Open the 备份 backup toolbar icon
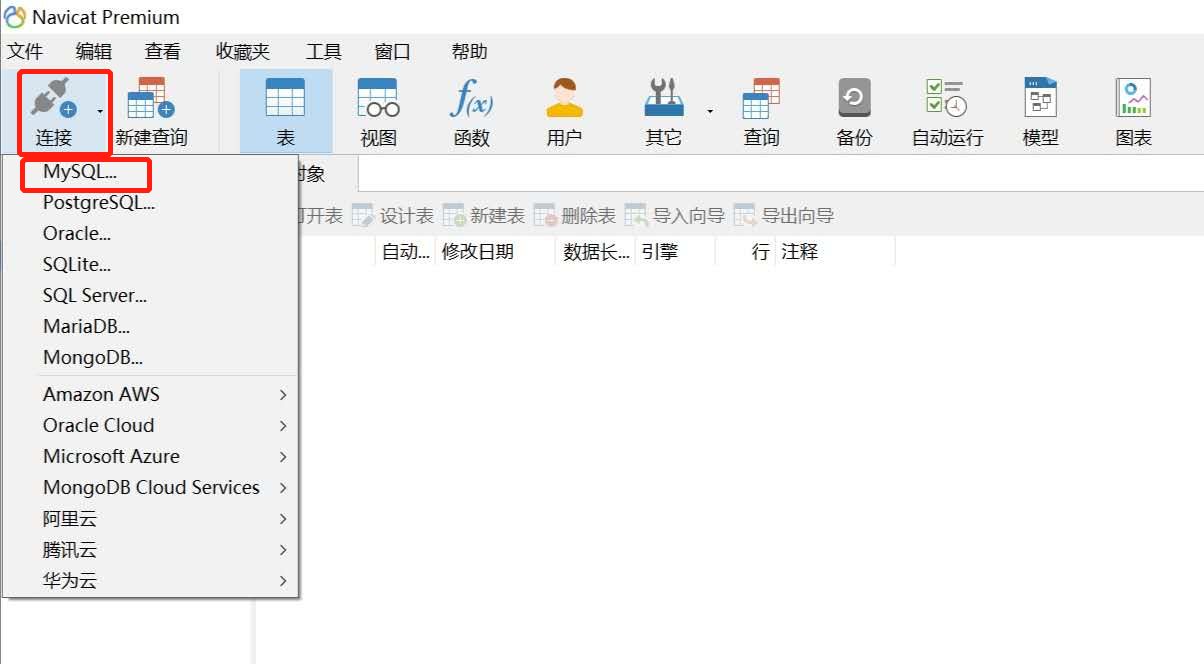 854,110
